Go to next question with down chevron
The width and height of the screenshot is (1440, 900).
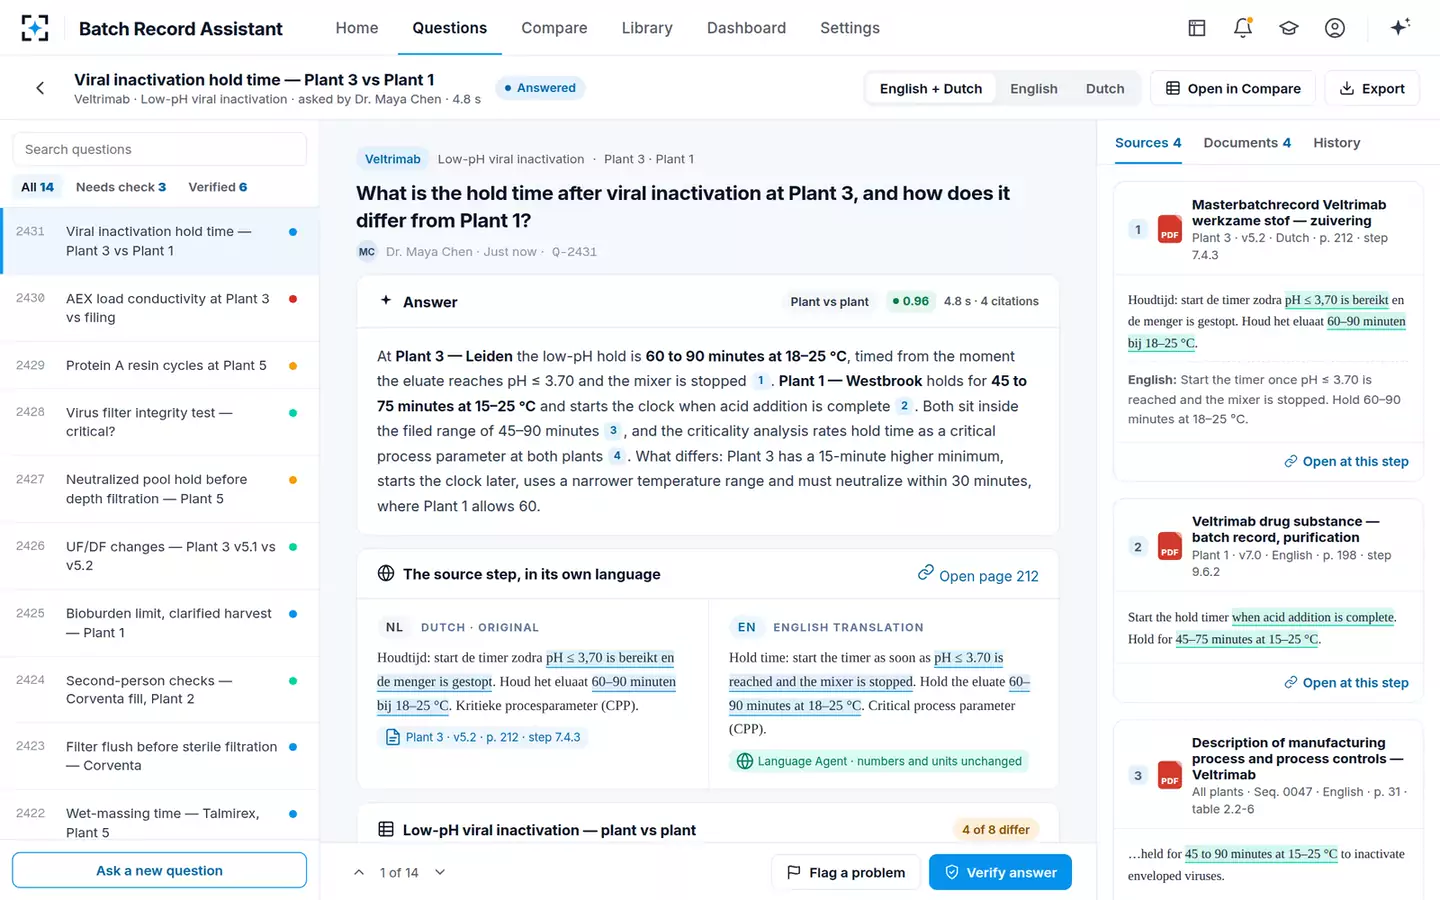[x=440, y=872]
